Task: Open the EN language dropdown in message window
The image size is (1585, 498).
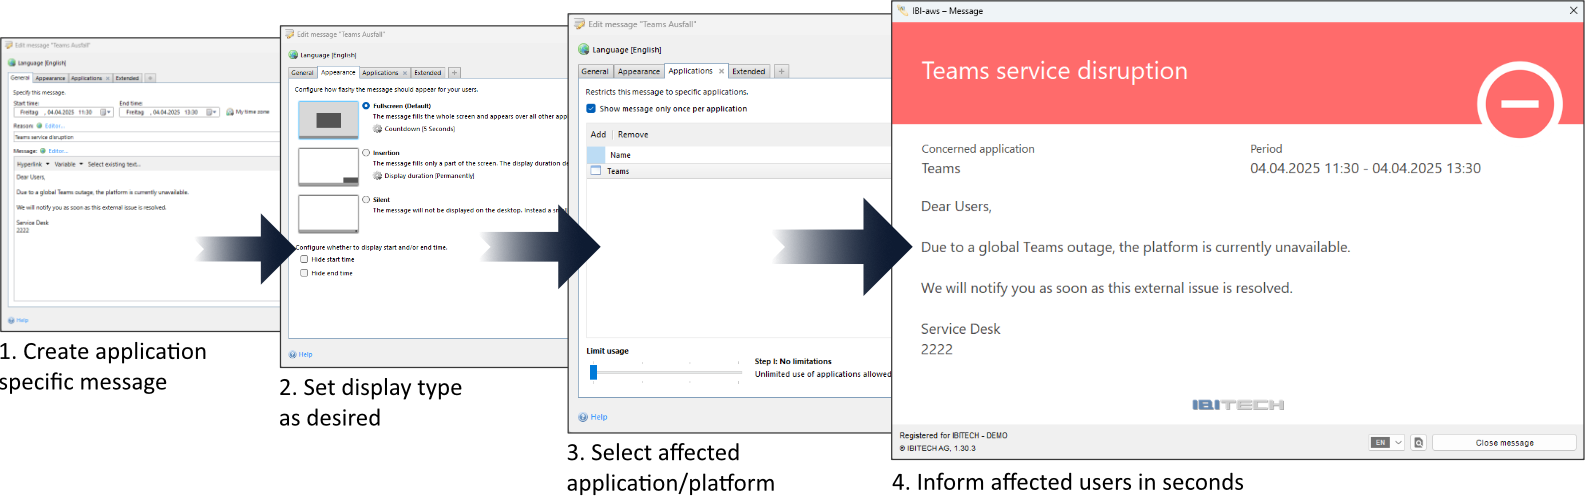Action: pyautogui.click(x=1387, y=443)
